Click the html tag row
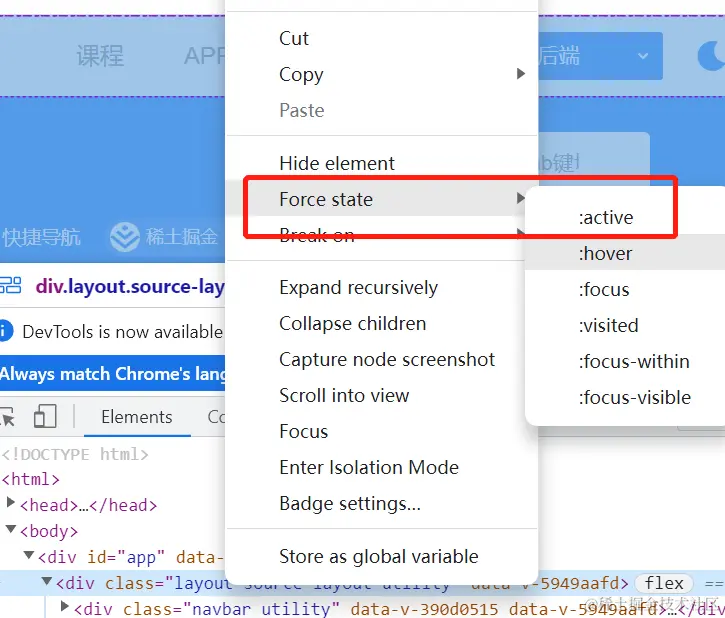This screenshot has width=725, height=618. point(31,479)
